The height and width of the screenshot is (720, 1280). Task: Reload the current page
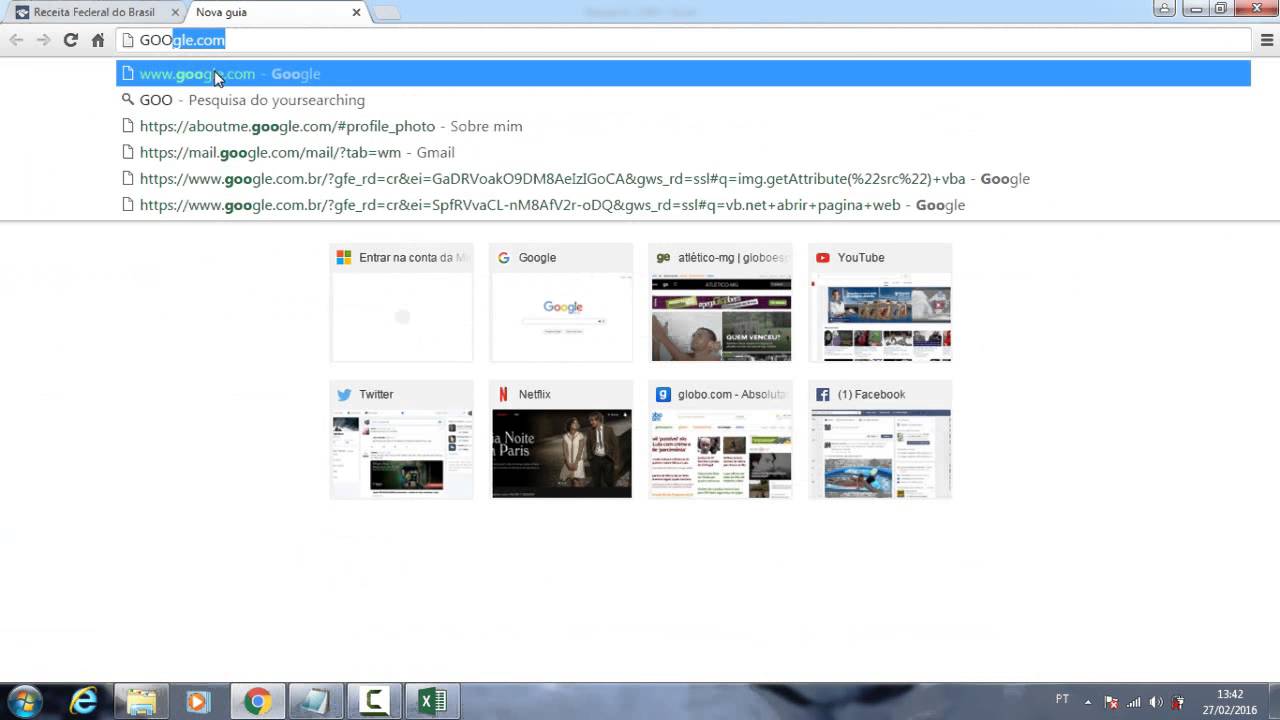(x=70, y=40)
